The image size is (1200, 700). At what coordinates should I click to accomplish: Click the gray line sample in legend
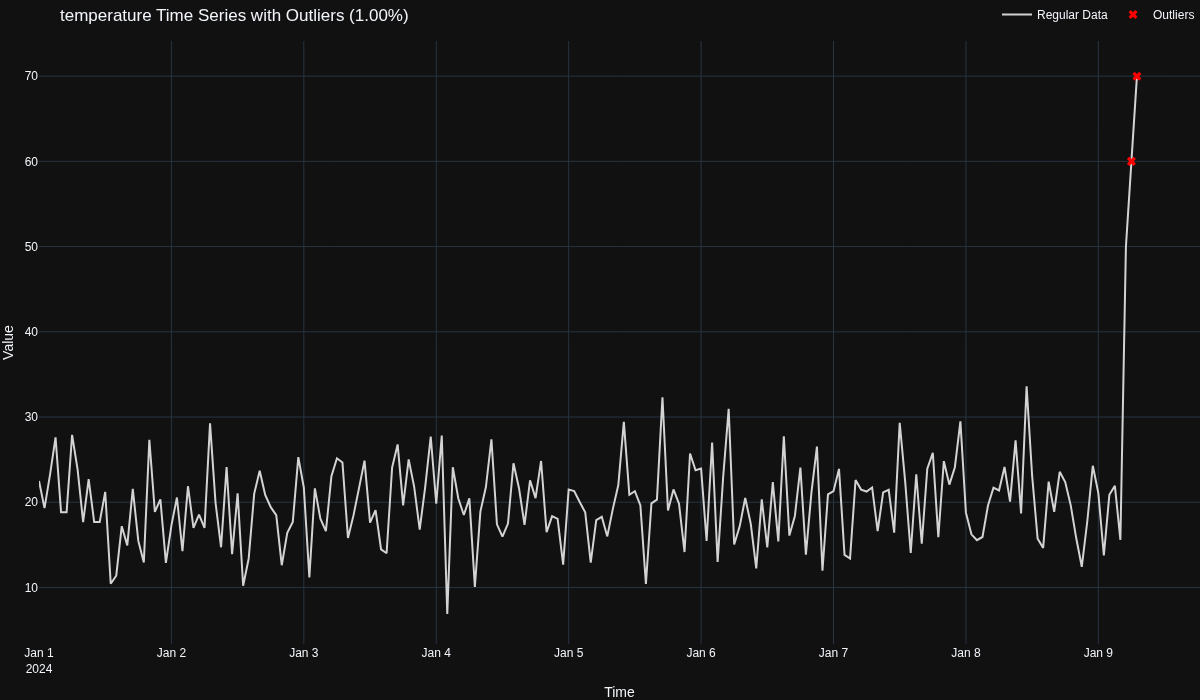pyautogui.click(x=1016, y=15)
